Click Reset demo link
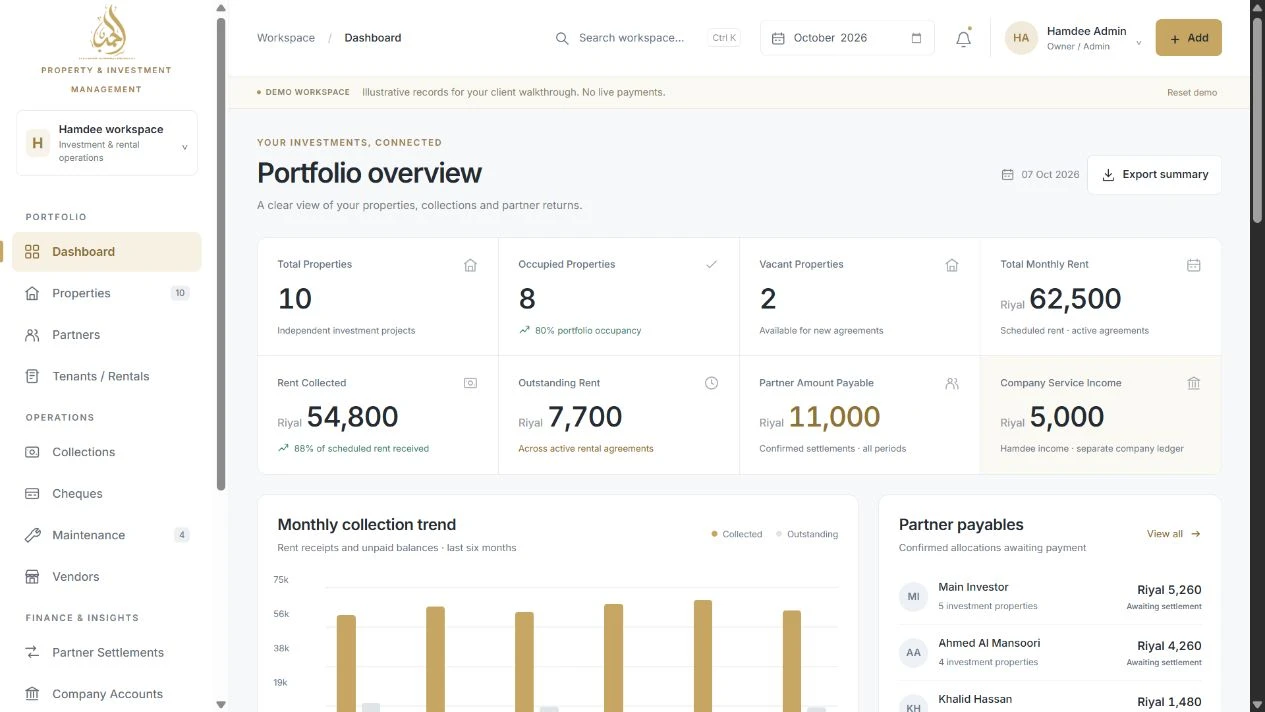 coord(1192,92)
